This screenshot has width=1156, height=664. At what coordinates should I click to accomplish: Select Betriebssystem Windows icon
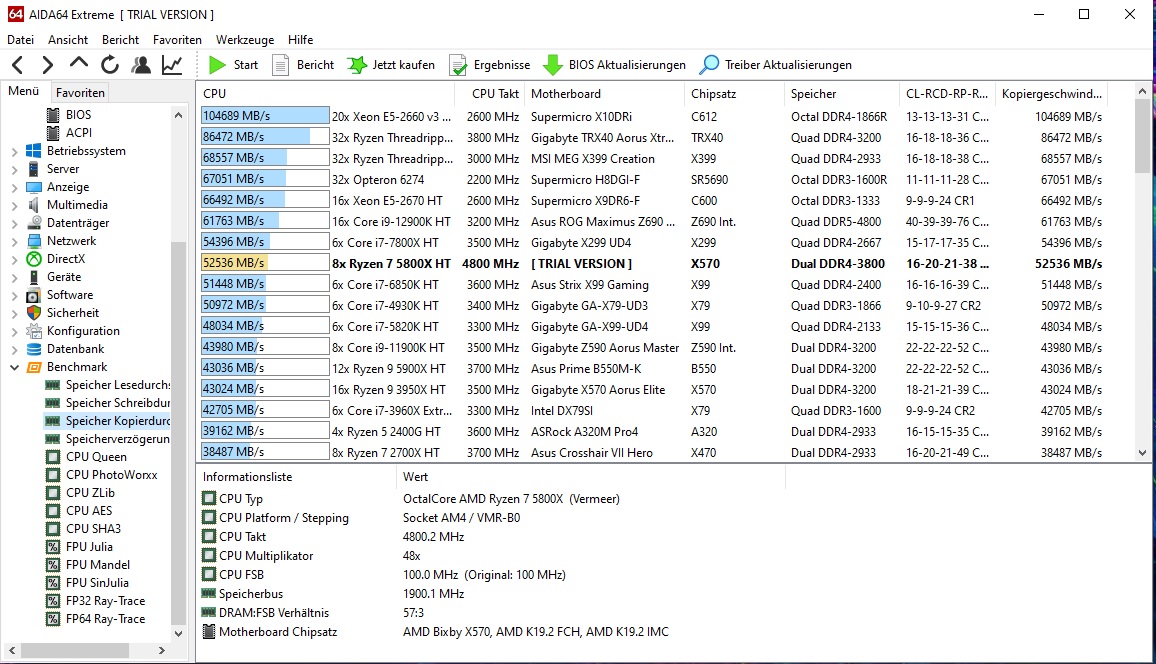click(x=33, y=151)
